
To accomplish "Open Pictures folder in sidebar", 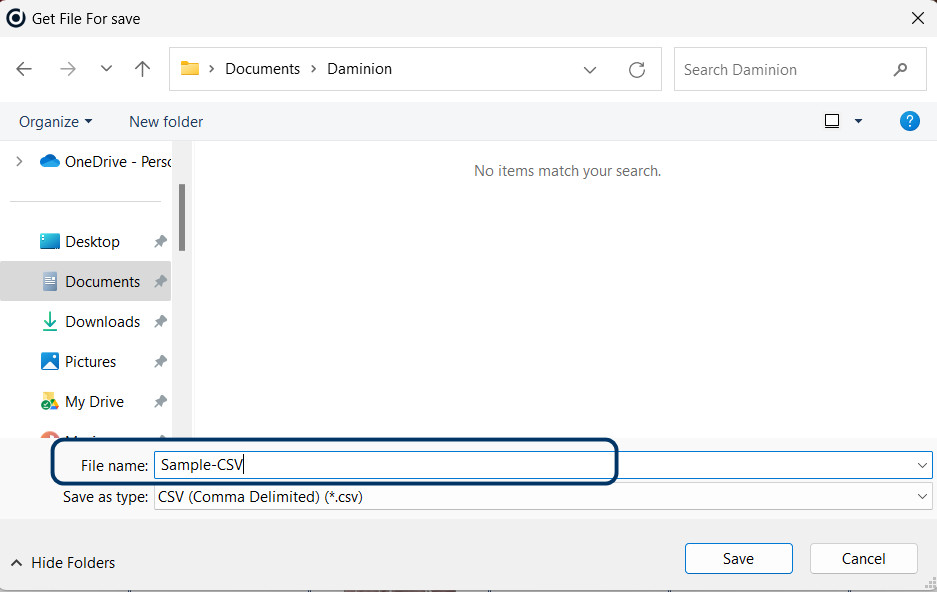I will [90, 361].
